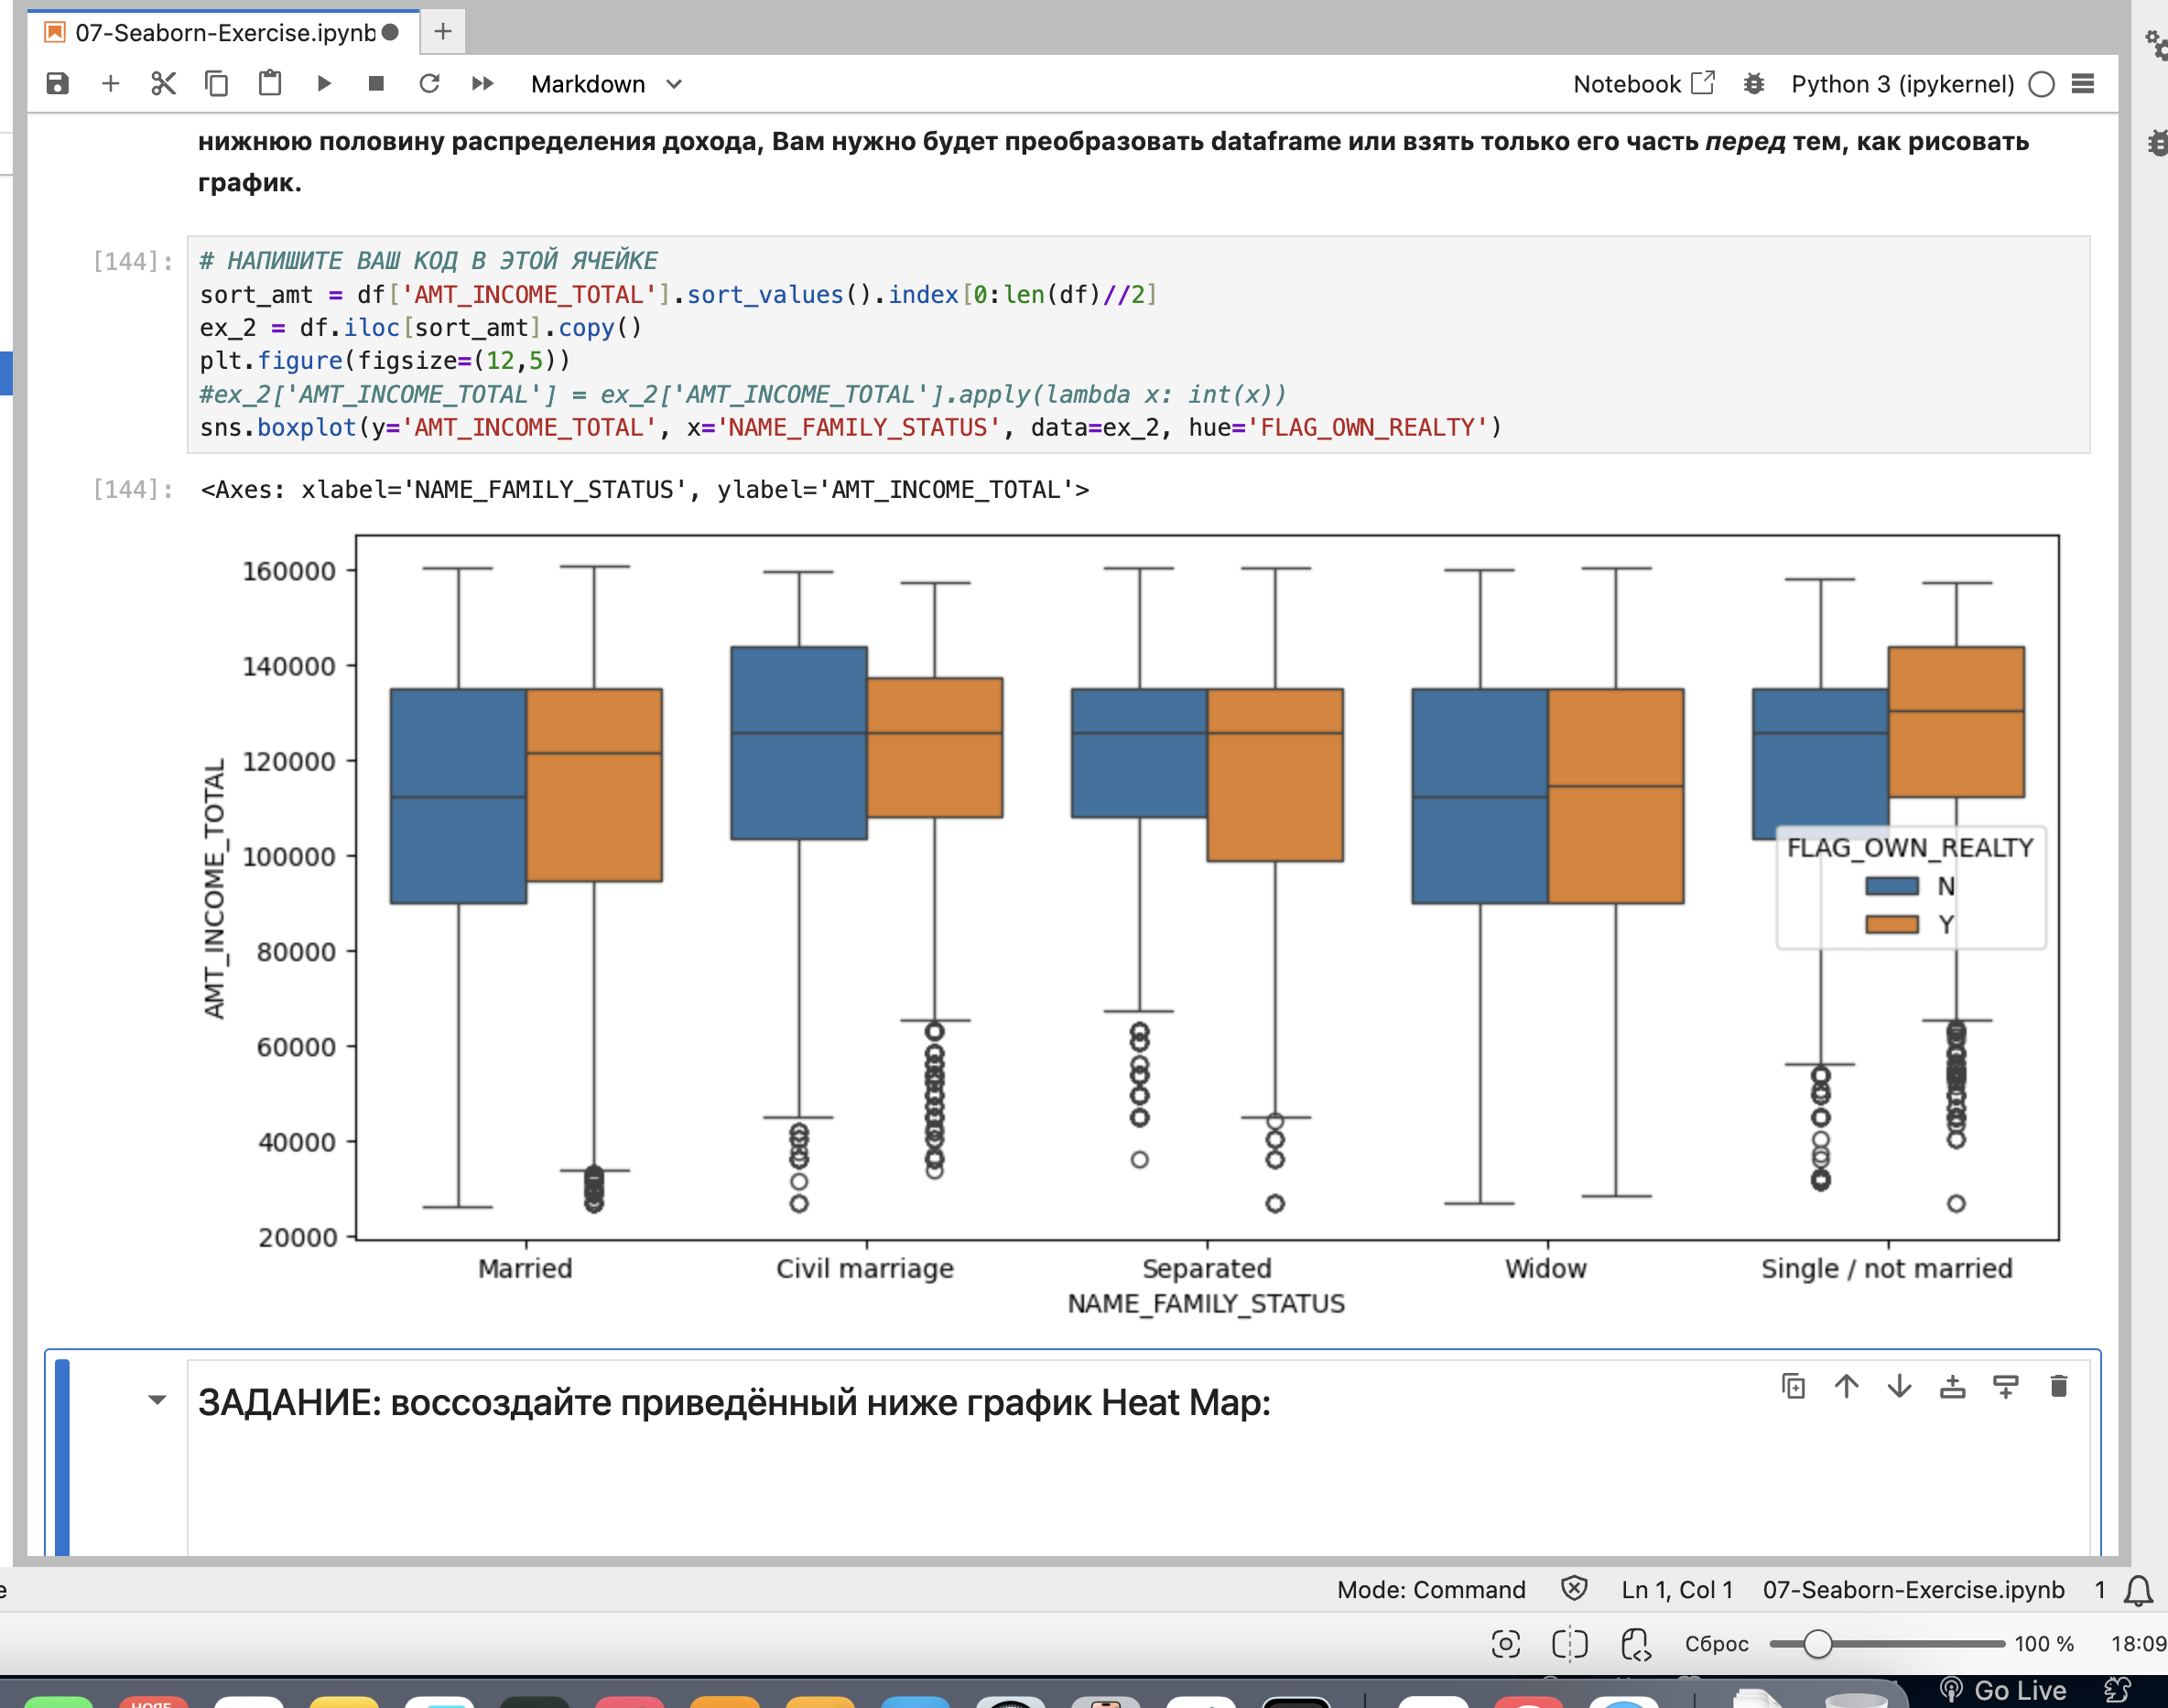This screenshot has width=2168, height=1708.
Task: Click the split view icon in bottom bar
Action: pyautogui.click(x=1570, y=1644)
